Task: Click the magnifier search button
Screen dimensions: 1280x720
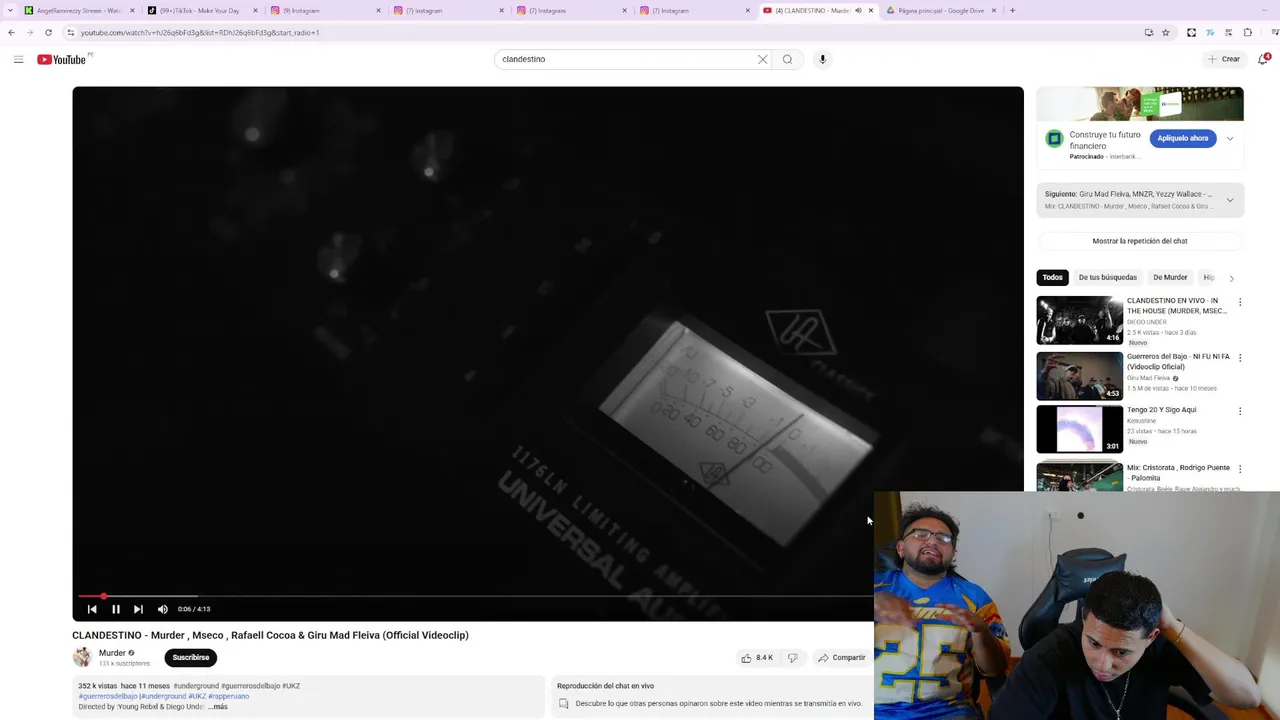Action: (788, 59)
